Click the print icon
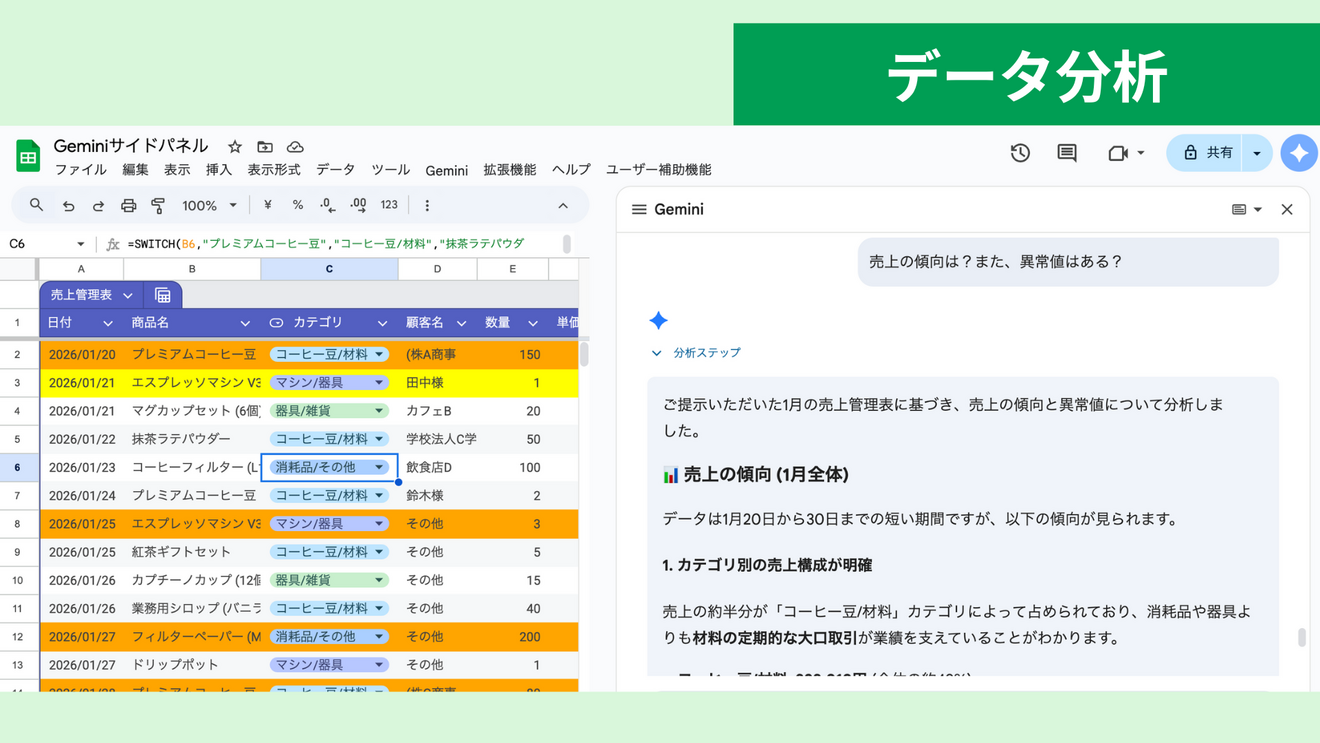Viewport: 1320px width, 743px height. coord(128,206)
